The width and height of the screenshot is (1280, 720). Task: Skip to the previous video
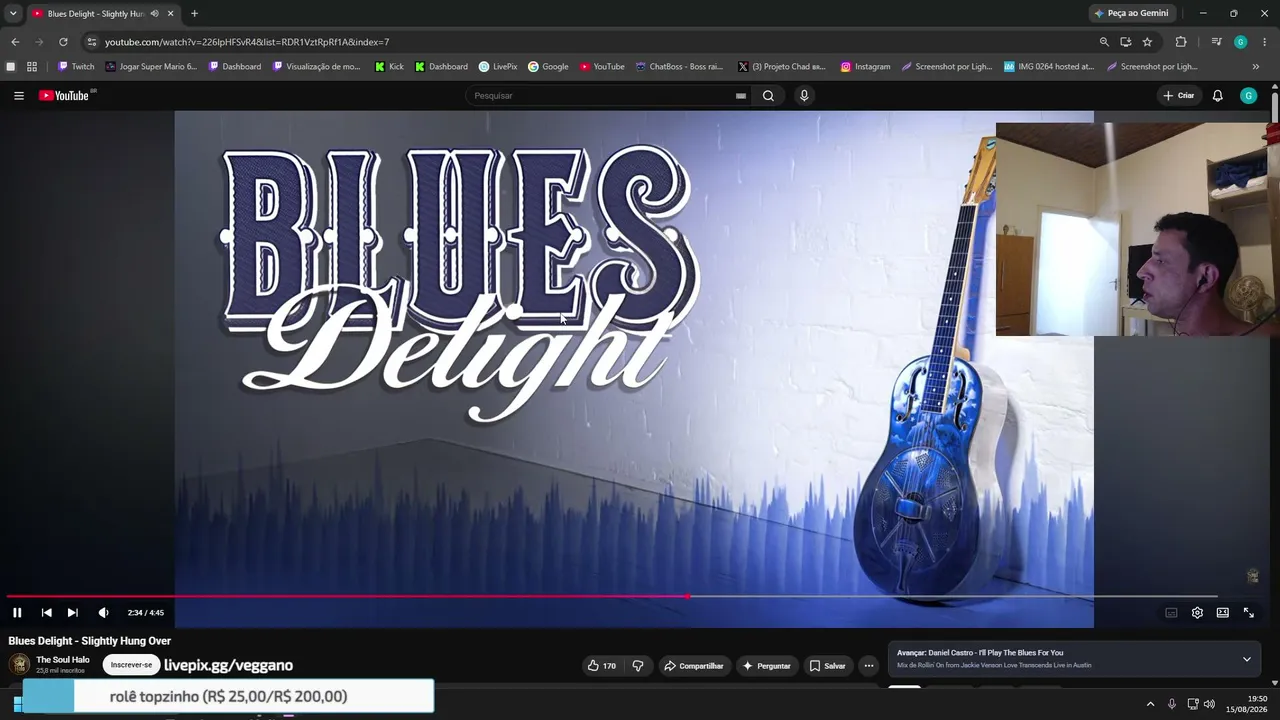coord(46,613)
